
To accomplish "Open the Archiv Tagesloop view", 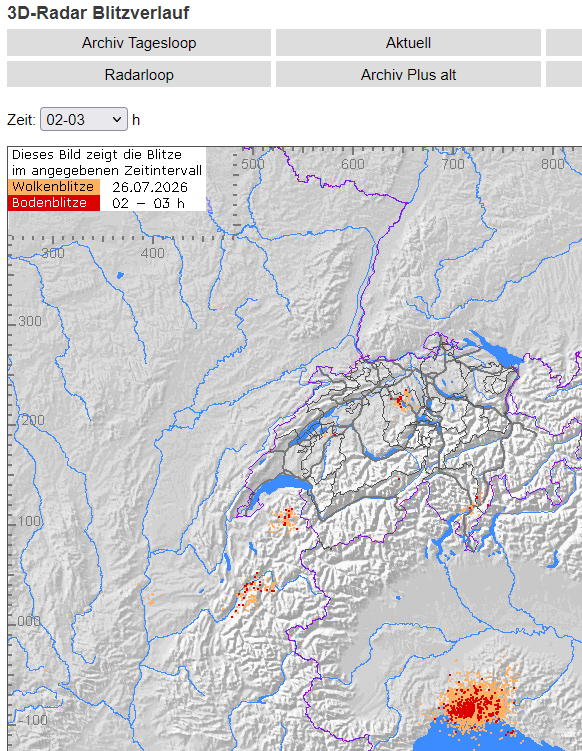I will 139,43.
